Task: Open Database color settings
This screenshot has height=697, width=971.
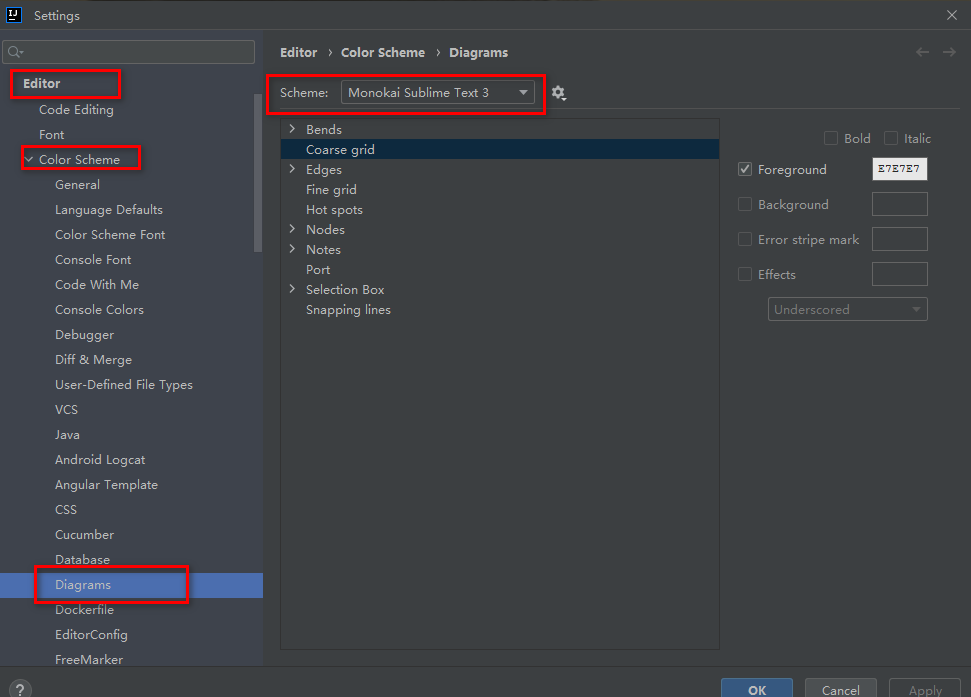Action: click(x=82, y=560)
